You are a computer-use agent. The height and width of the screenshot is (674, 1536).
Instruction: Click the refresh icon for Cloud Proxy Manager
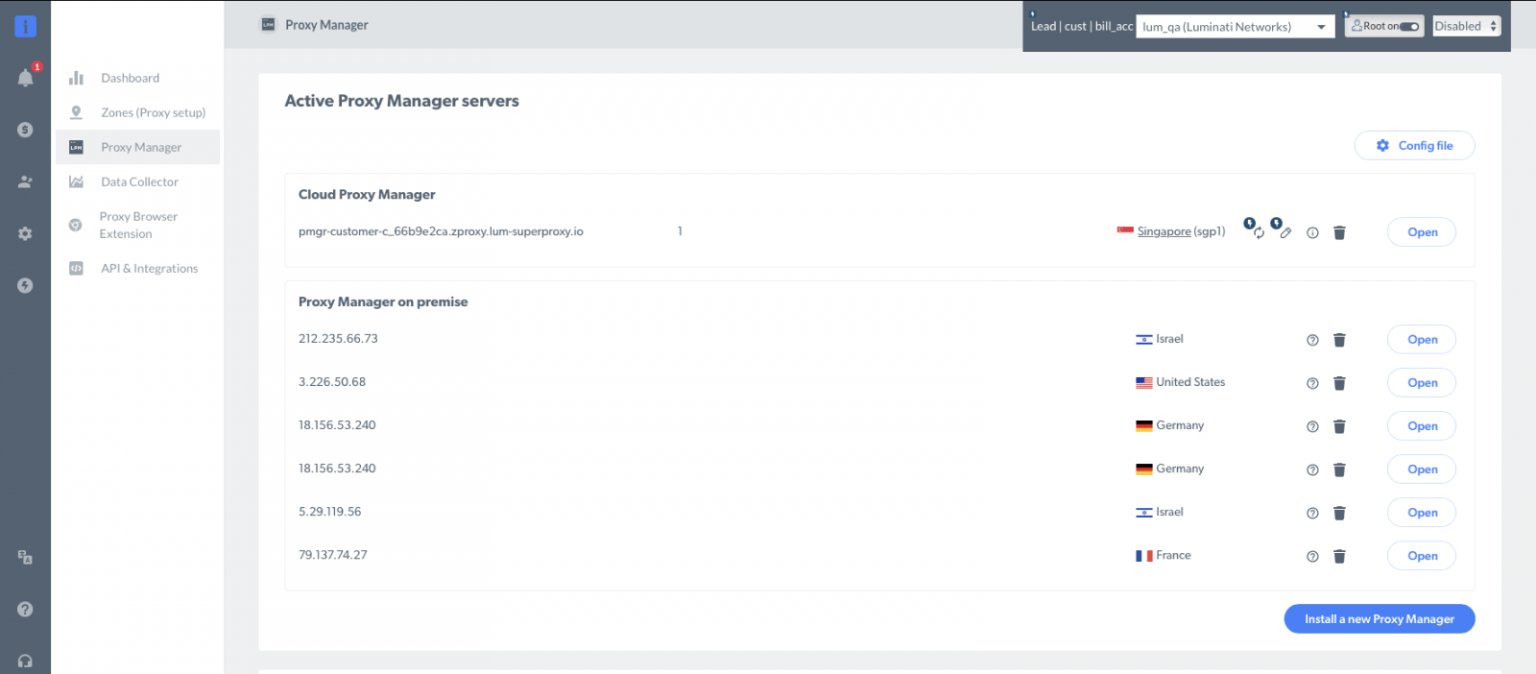point(1259,233)
